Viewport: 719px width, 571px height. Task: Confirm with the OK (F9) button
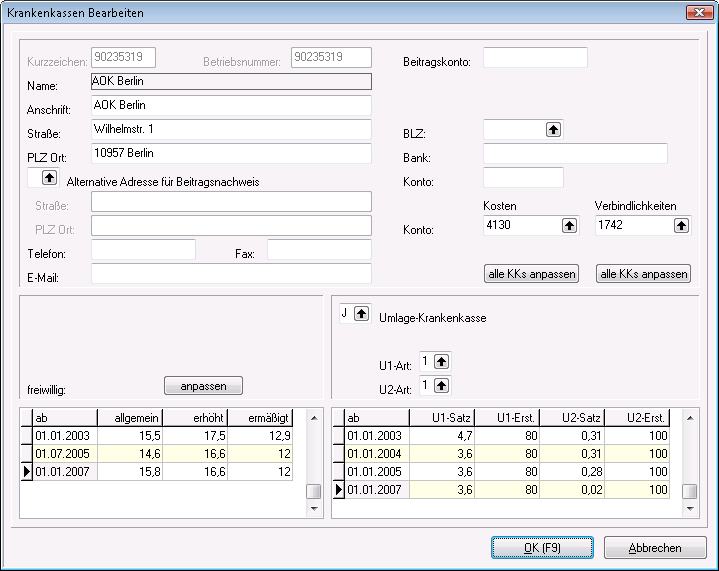[x=542, y=548]
